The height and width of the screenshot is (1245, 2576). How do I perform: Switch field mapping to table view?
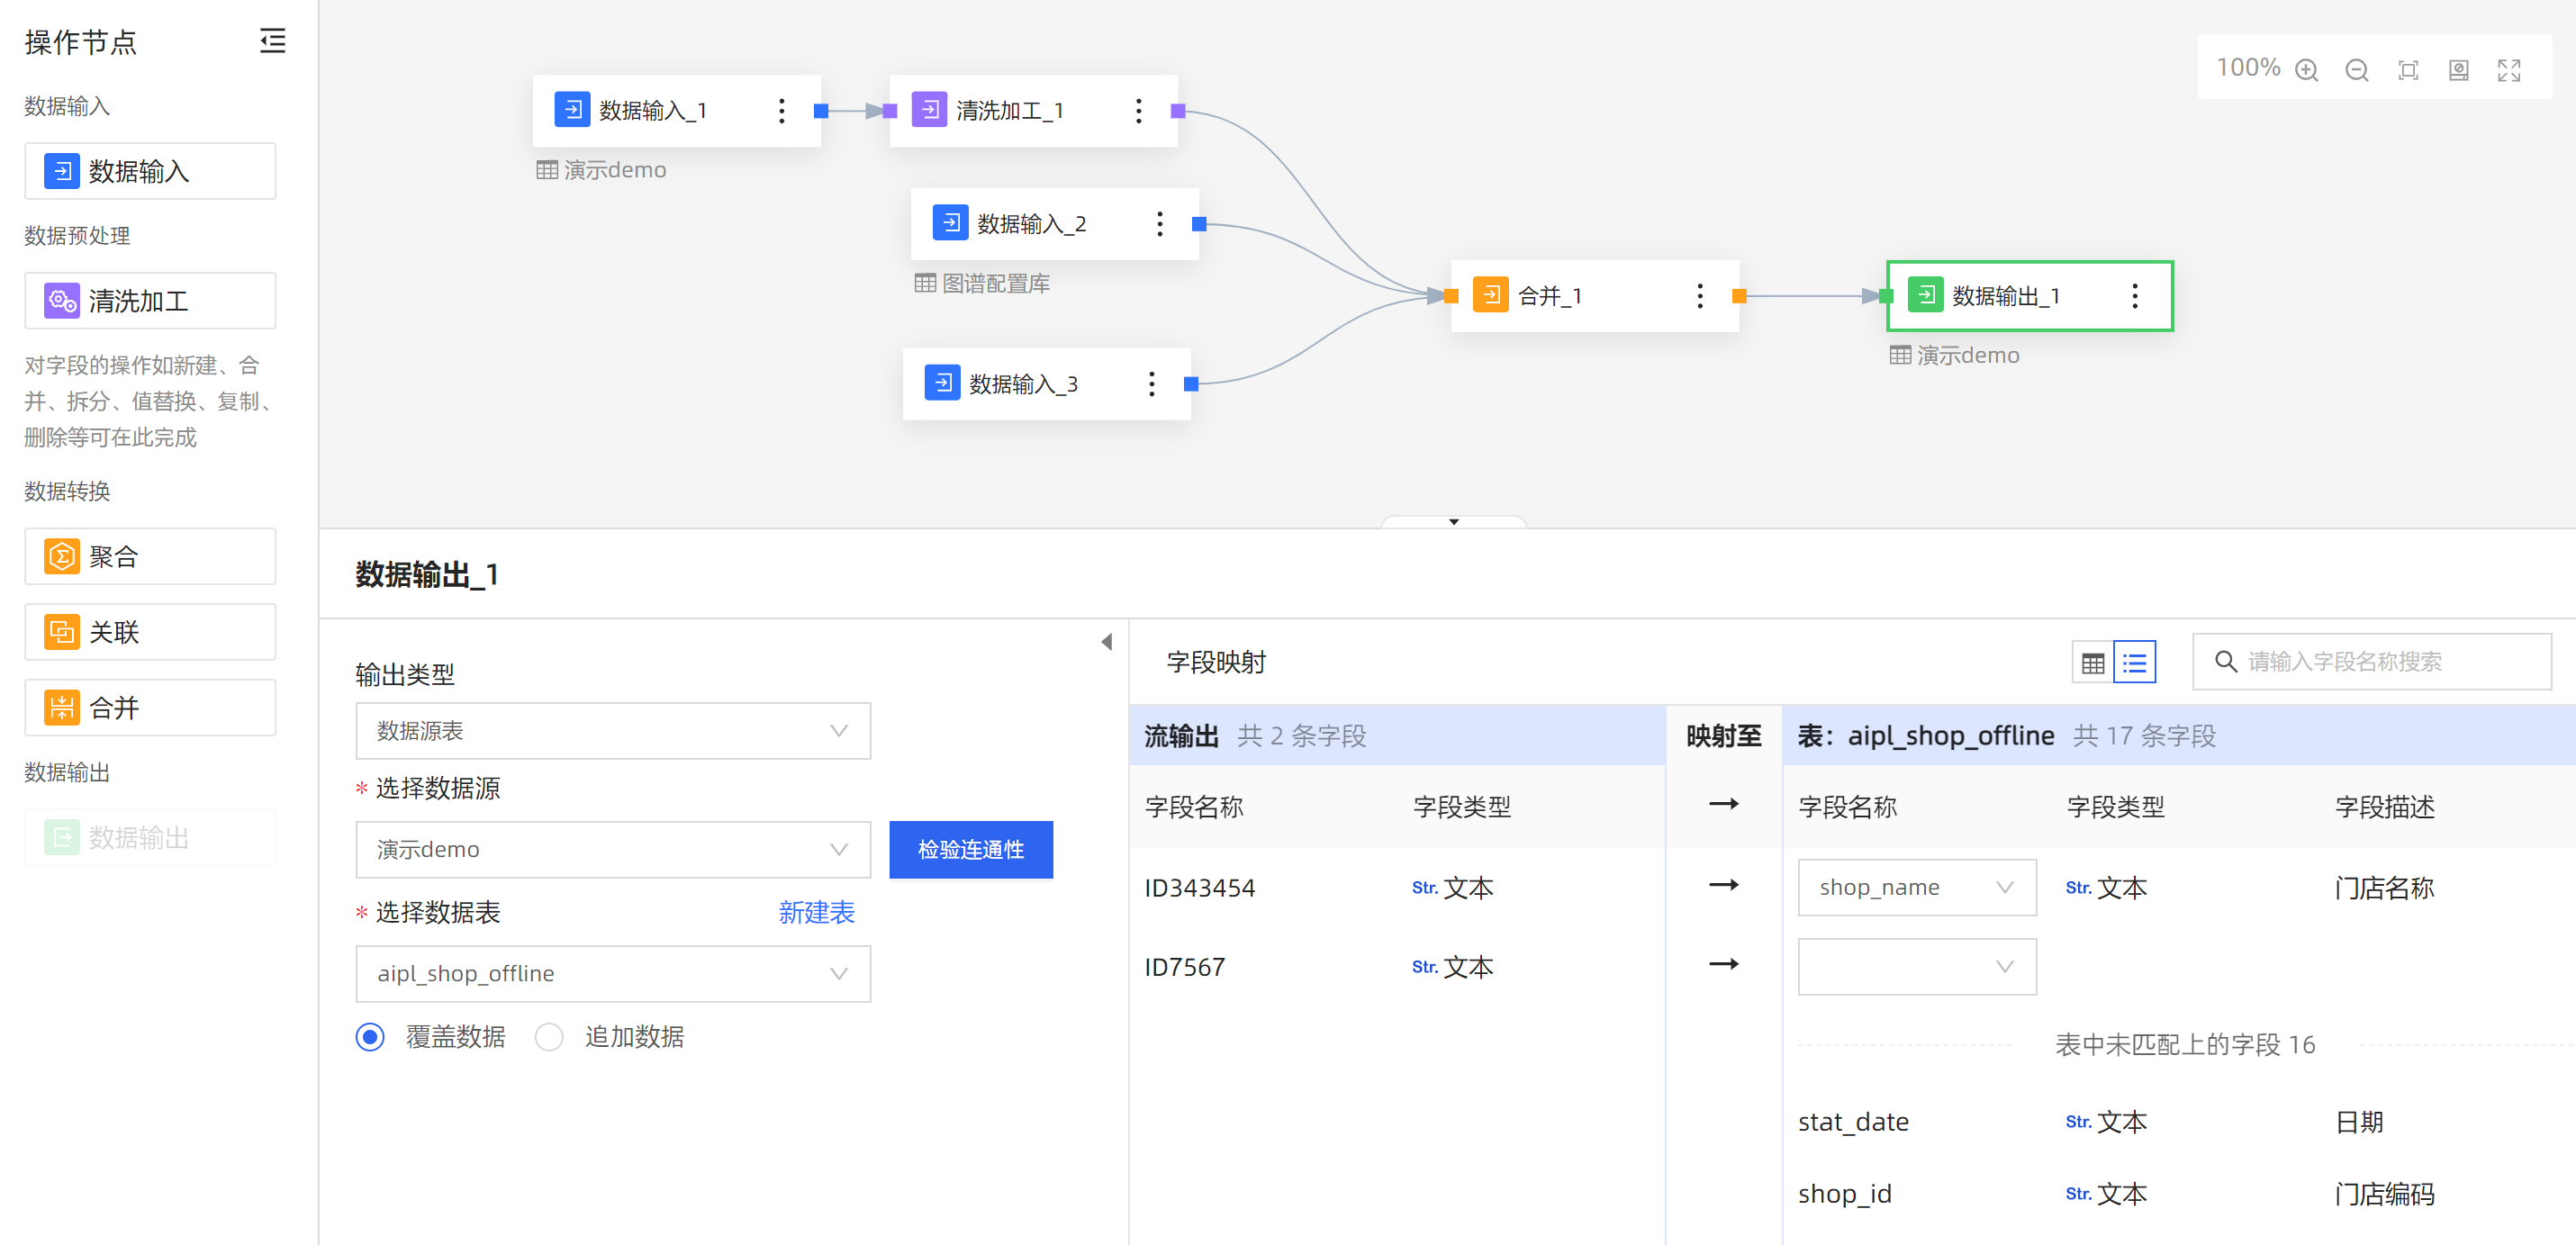pyautogui.click(x=2093, y=662)
